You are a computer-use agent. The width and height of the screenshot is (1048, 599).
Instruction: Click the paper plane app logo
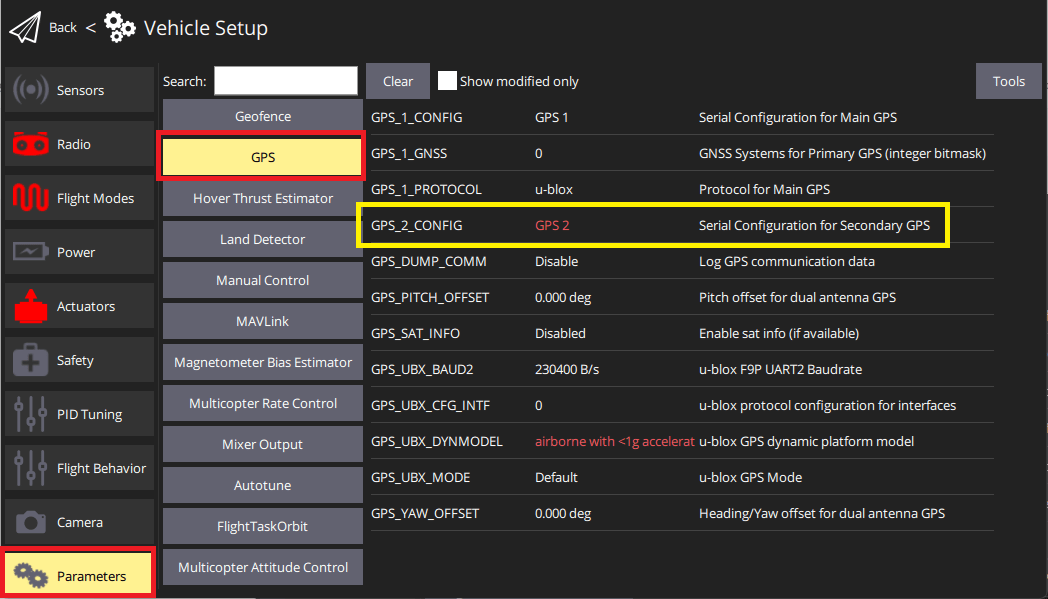tap(25, 26)
